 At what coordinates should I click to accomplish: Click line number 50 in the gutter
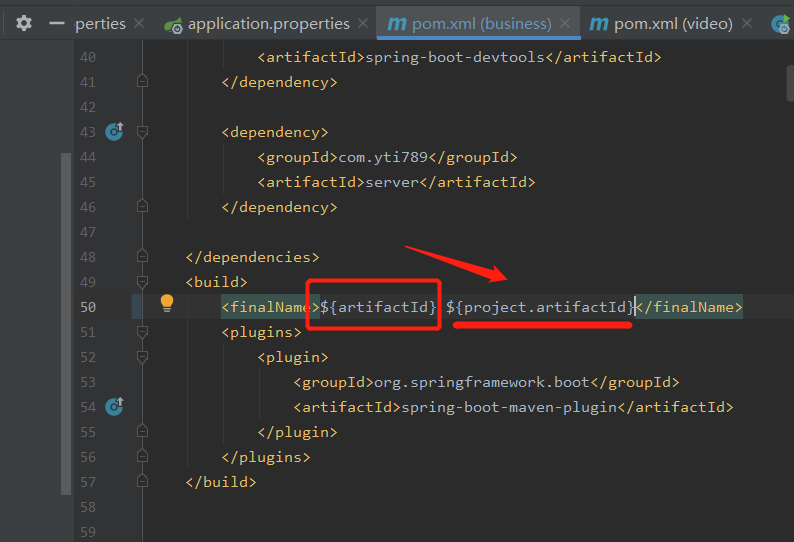[x=88, y=307]
